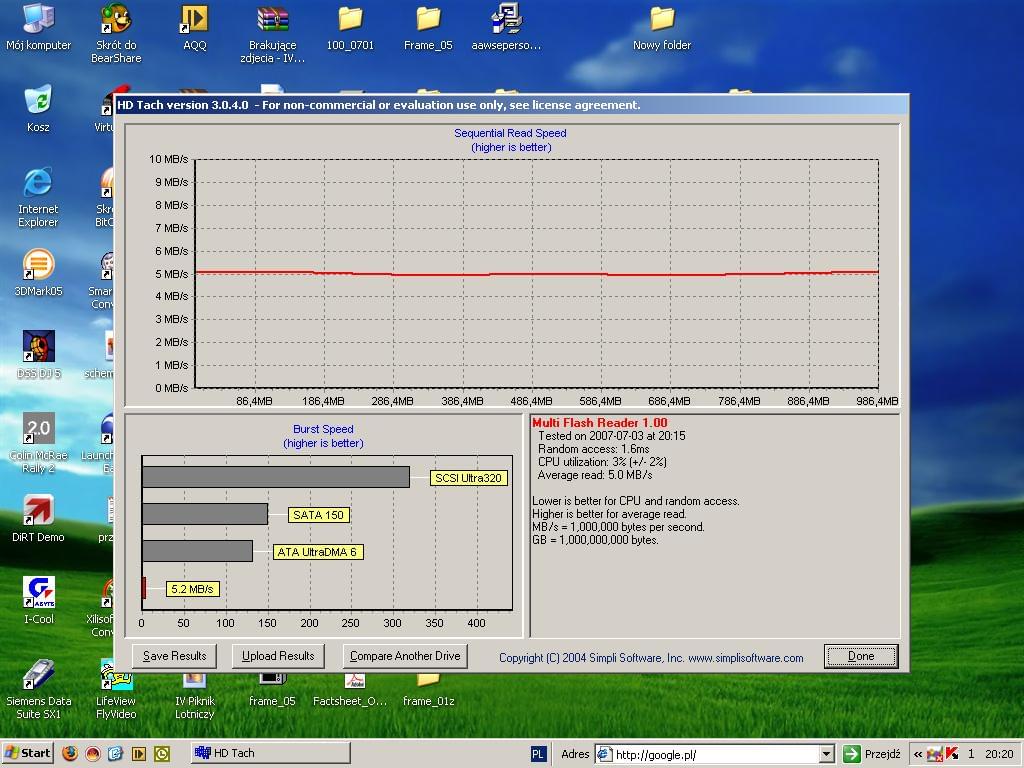Open the Kosz recycle bin
The image size is (1024, 768).
point(38,108)
